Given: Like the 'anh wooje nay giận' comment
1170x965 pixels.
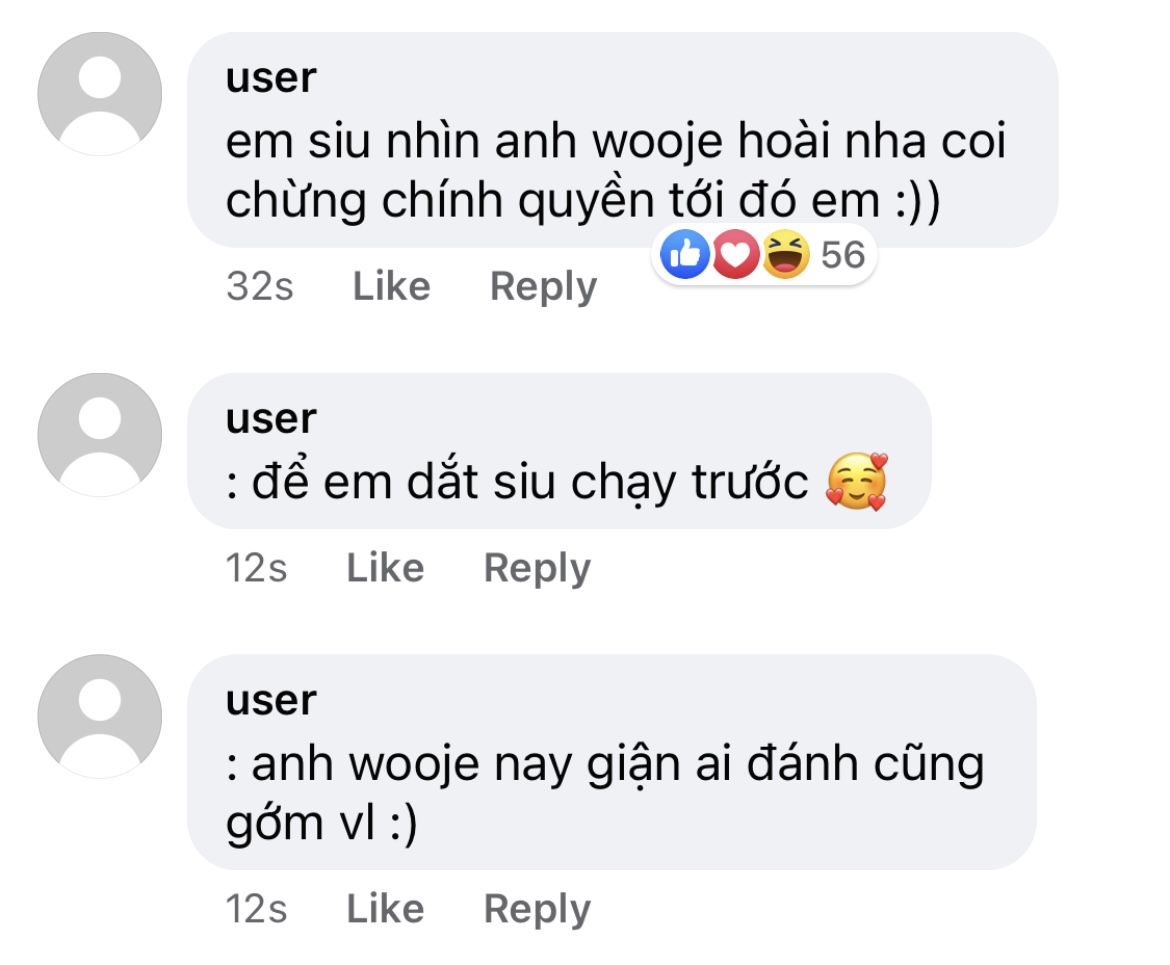Looking at the screenshot, I should (x=385, y=908).
